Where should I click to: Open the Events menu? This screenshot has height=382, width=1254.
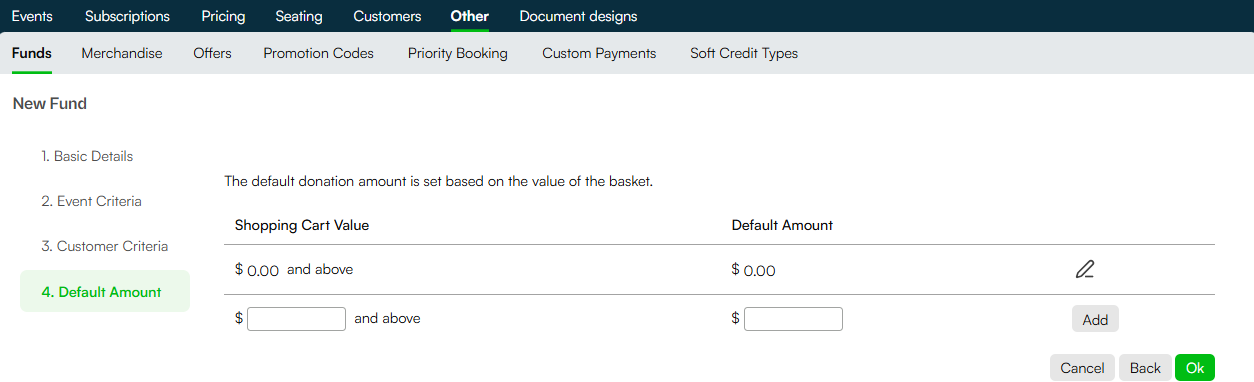(x=32, y=16)
